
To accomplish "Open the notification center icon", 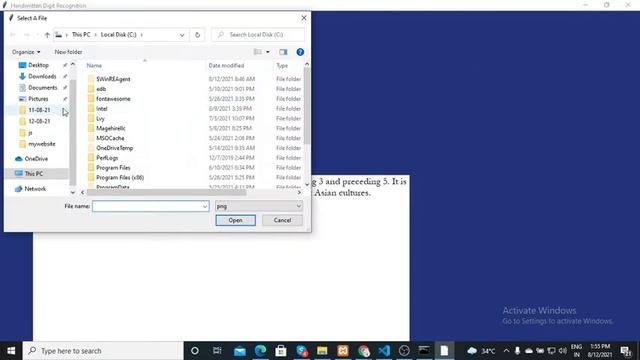I will coord(626,351).
